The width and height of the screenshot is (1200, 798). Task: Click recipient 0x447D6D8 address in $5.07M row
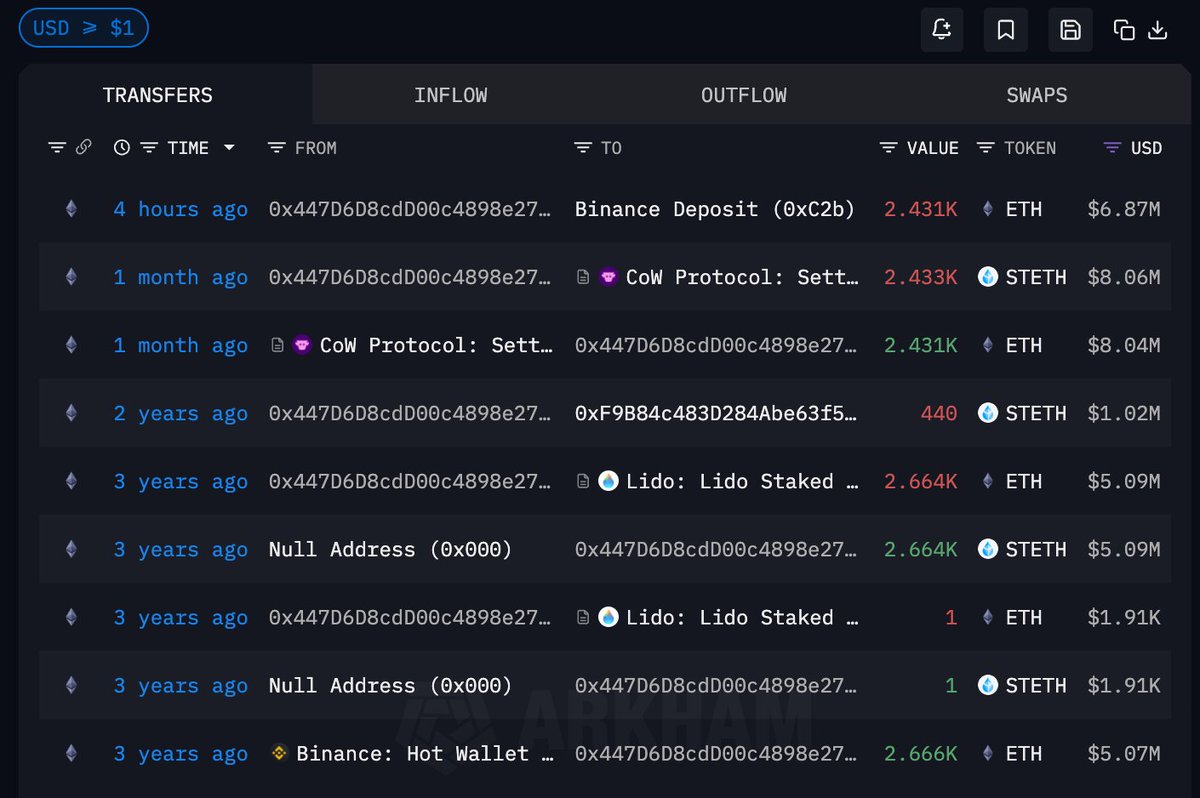point(716,754)
